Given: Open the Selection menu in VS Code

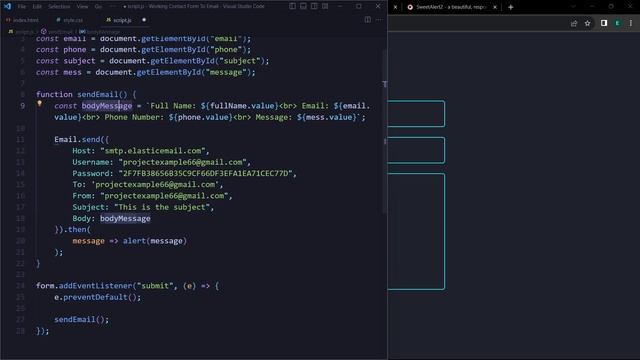Looking at the screenshot, I should click(x=59, y=7).
